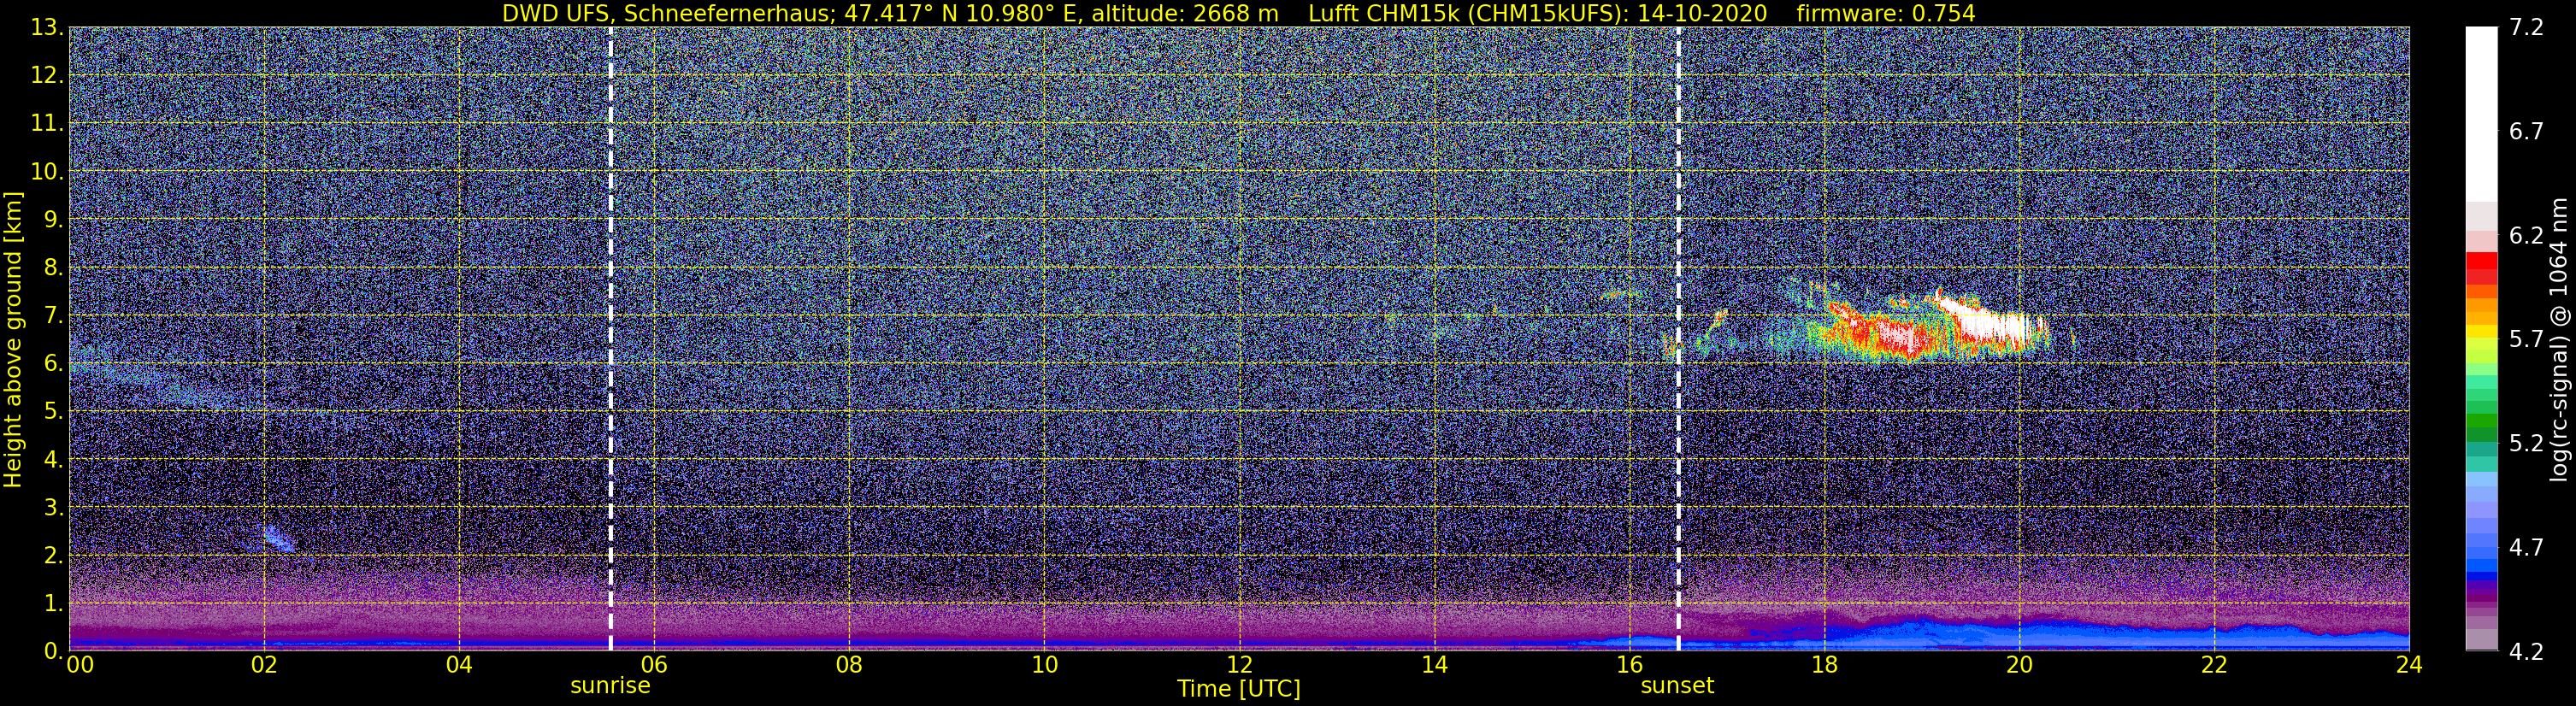
Task: Click the 'Time [UTC]' axis label
Action: (x=1239, y=689)
